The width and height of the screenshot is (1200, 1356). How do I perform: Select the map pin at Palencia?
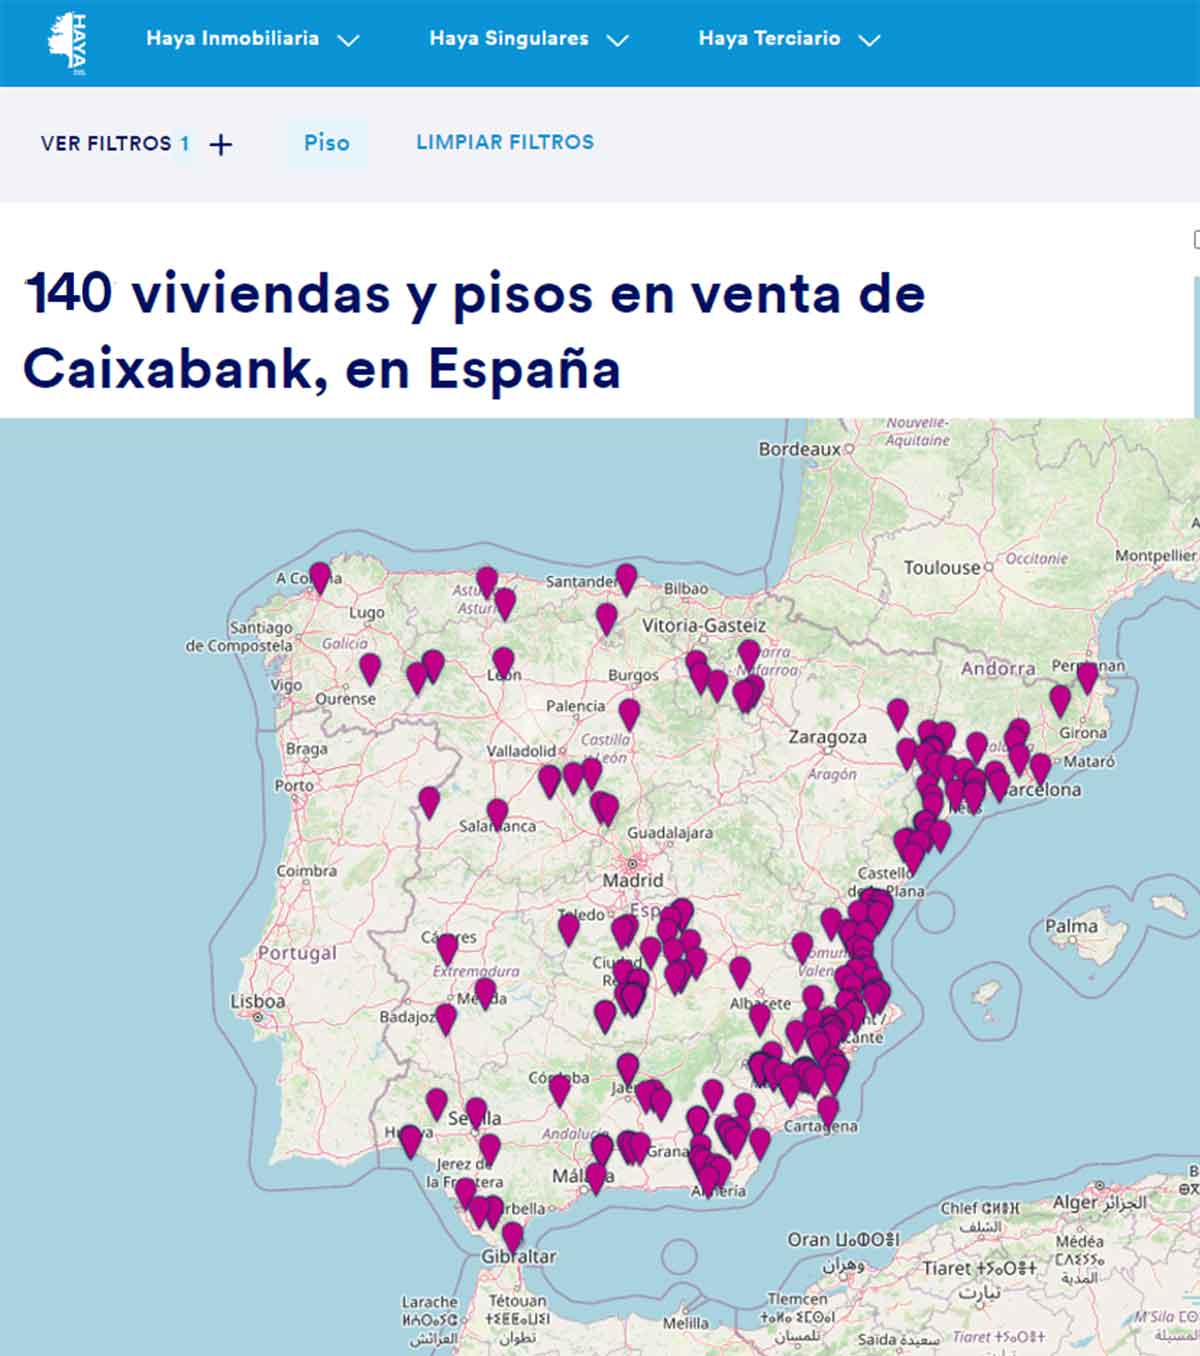[x=628, y=712]
